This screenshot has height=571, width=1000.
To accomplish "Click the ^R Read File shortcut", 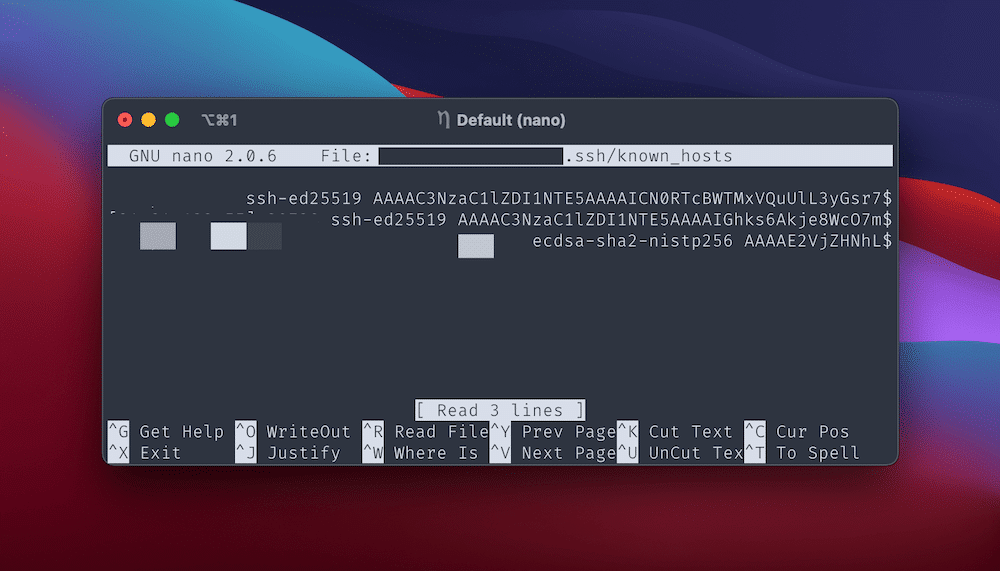I will [425, 432].
